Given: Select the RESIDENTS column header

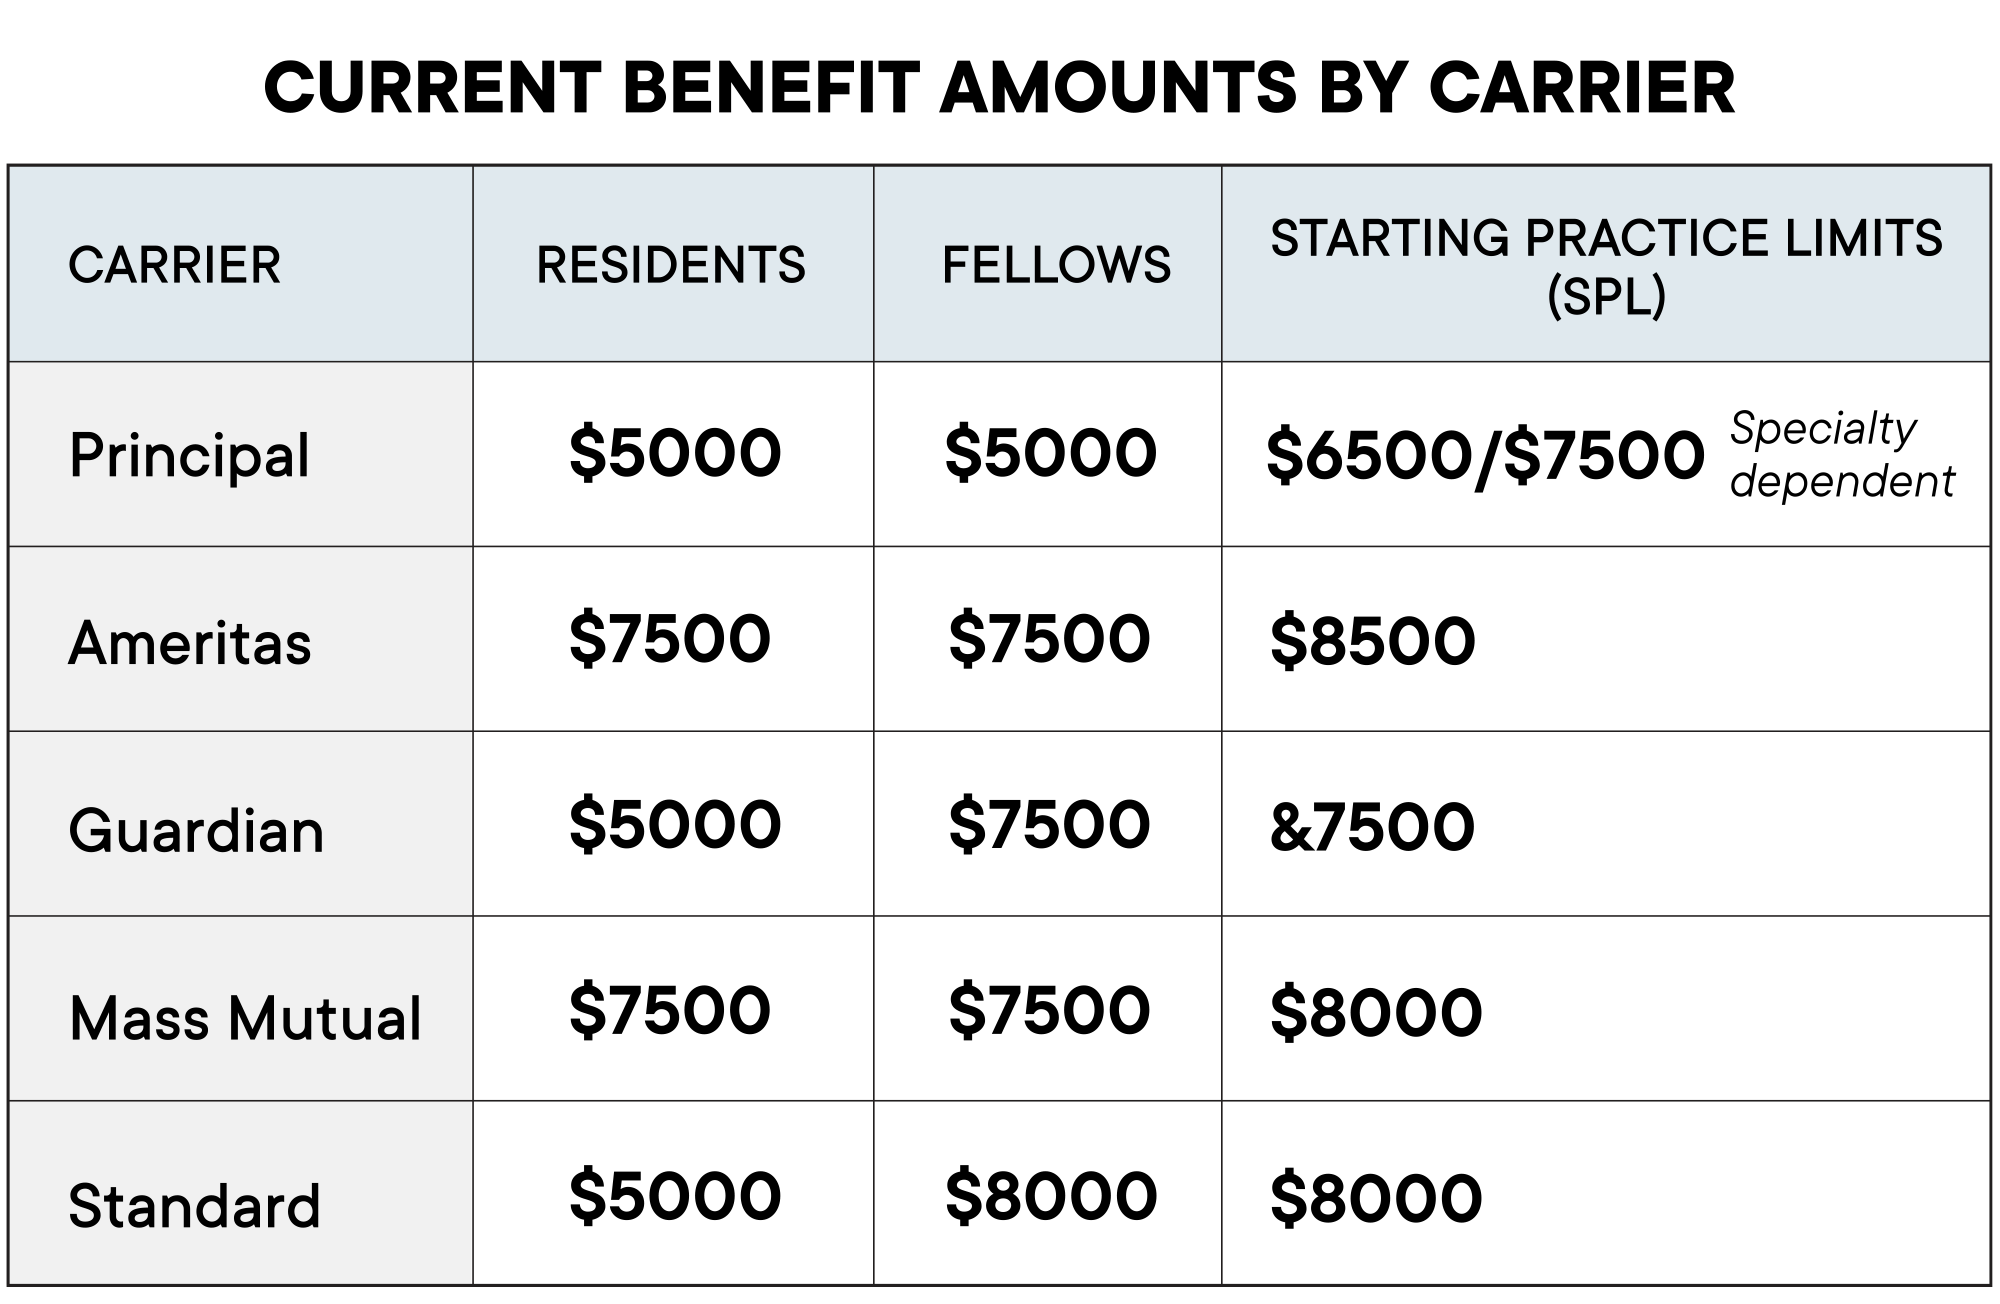Looking at the screenshot, I should coord(671,265).
